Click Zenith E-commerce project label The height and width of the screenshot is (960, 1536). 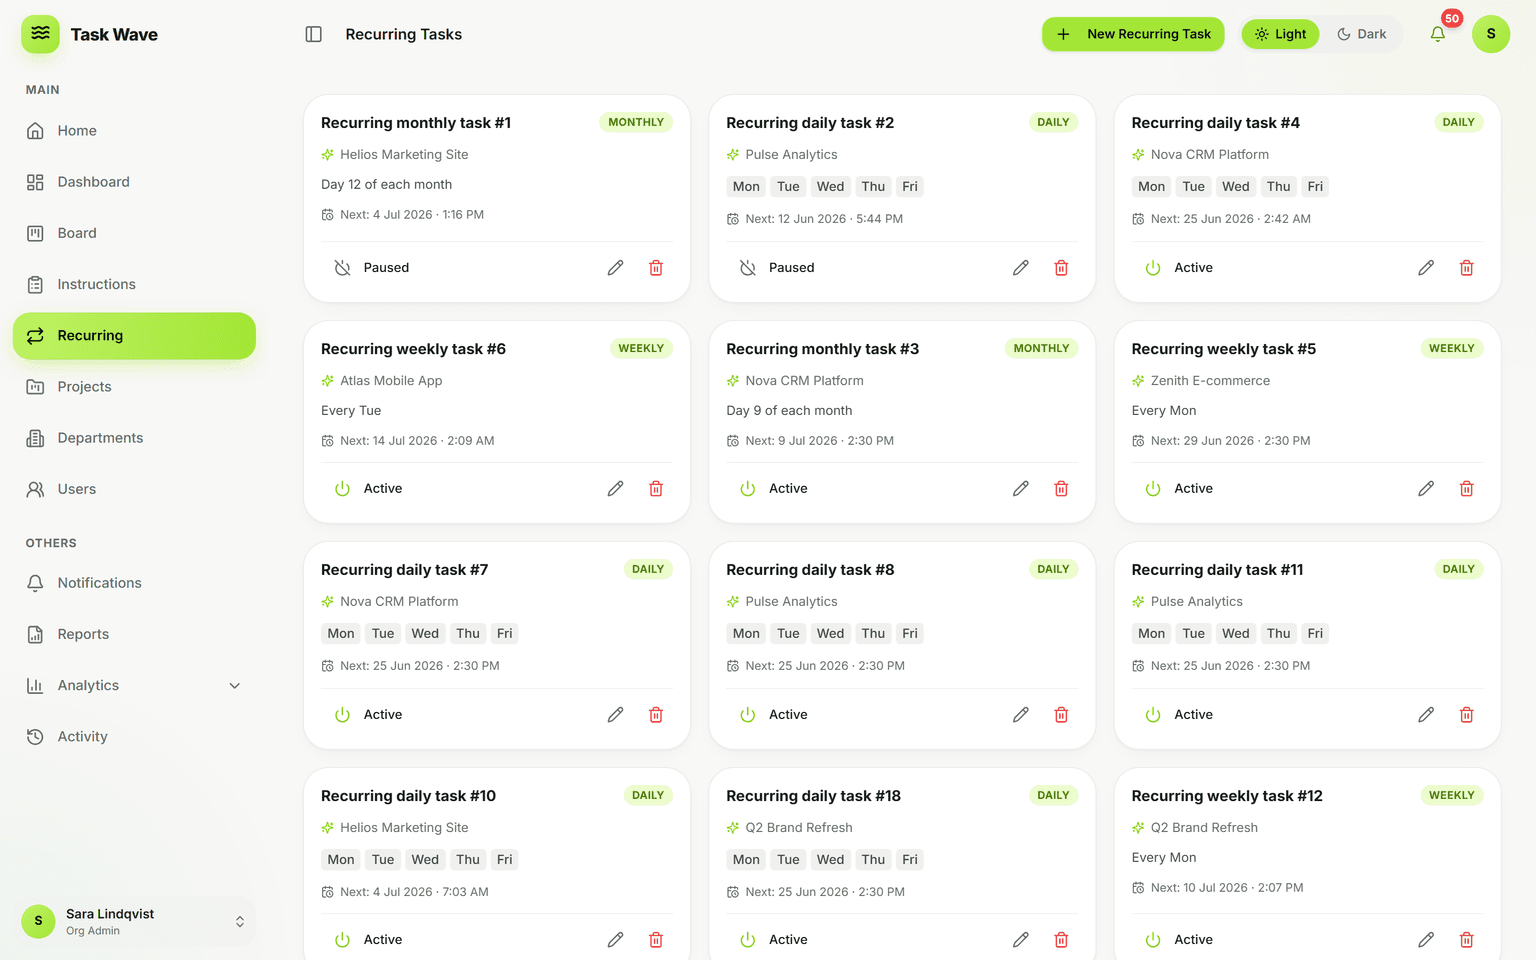[x=1210, y=380]
